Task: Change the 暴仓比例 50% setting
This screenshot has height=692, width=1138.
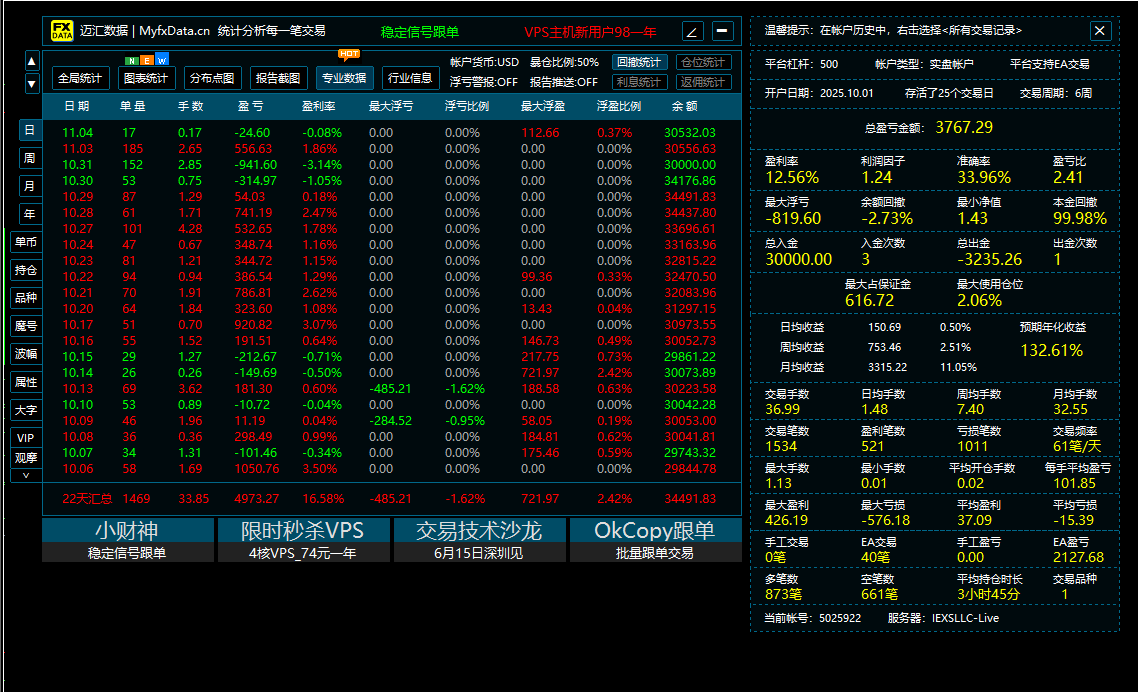Action: [564, 62]
